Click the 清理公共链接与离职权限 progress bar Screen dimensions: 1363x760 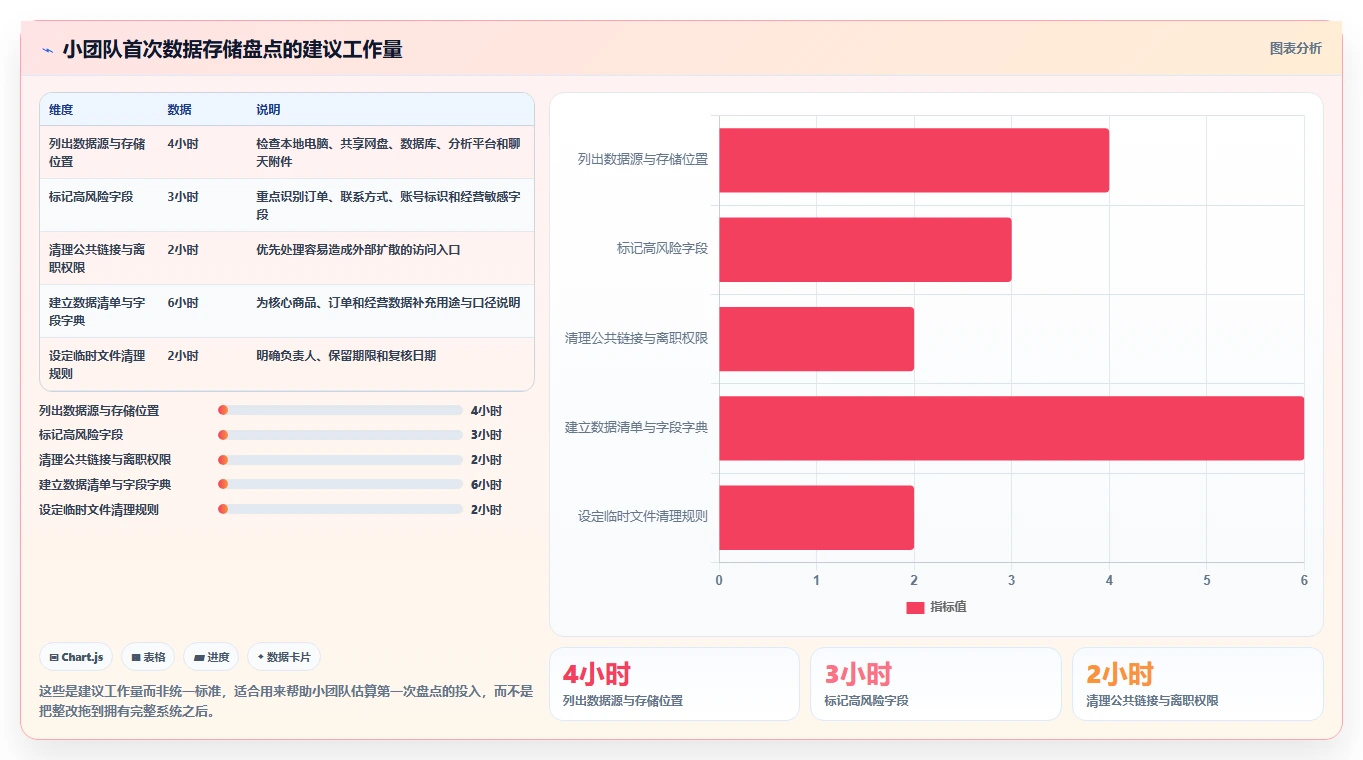(340, 460)
